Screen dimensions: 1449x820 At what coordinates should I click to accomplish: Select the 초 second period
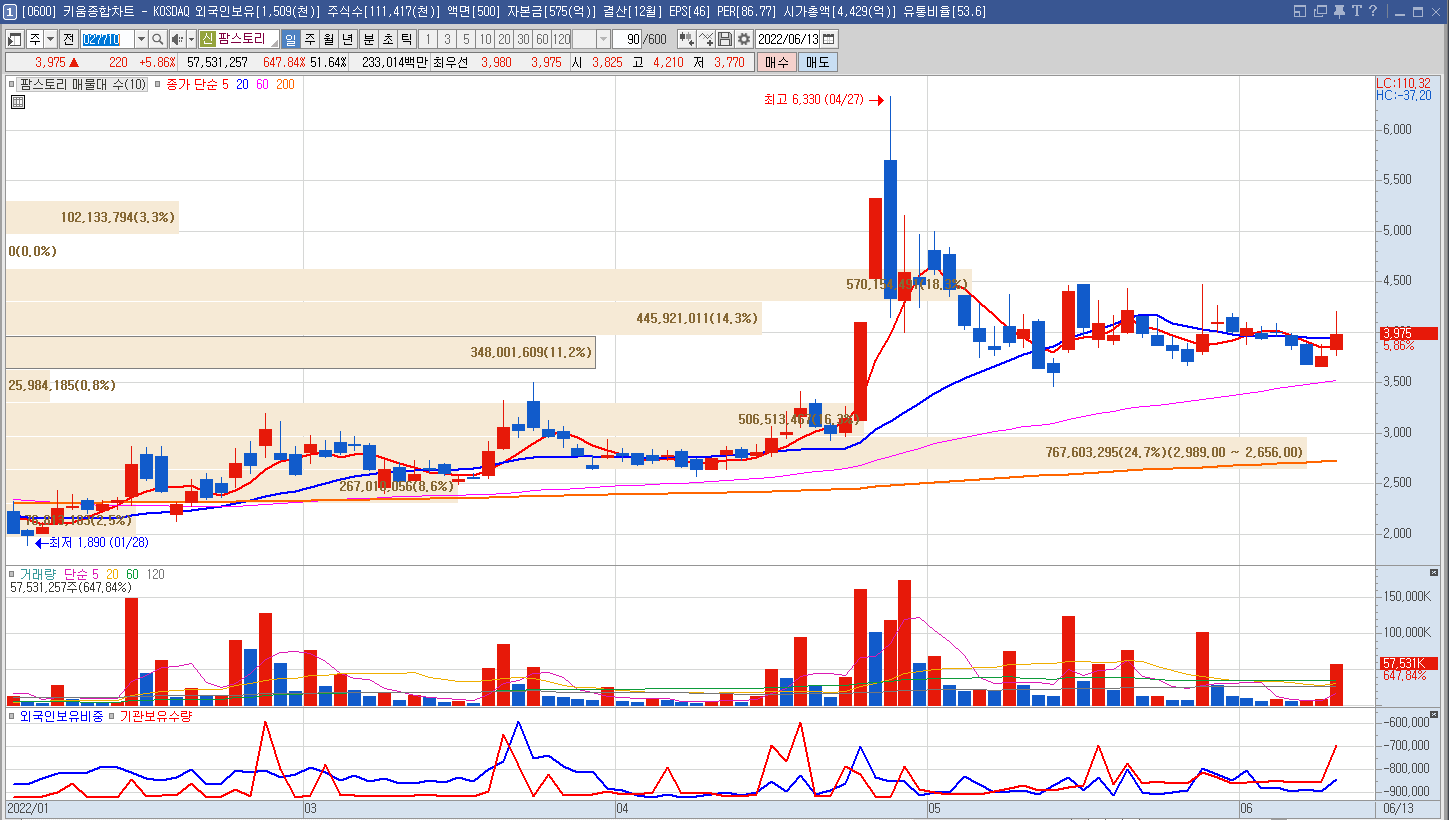[x=387, y=39]
